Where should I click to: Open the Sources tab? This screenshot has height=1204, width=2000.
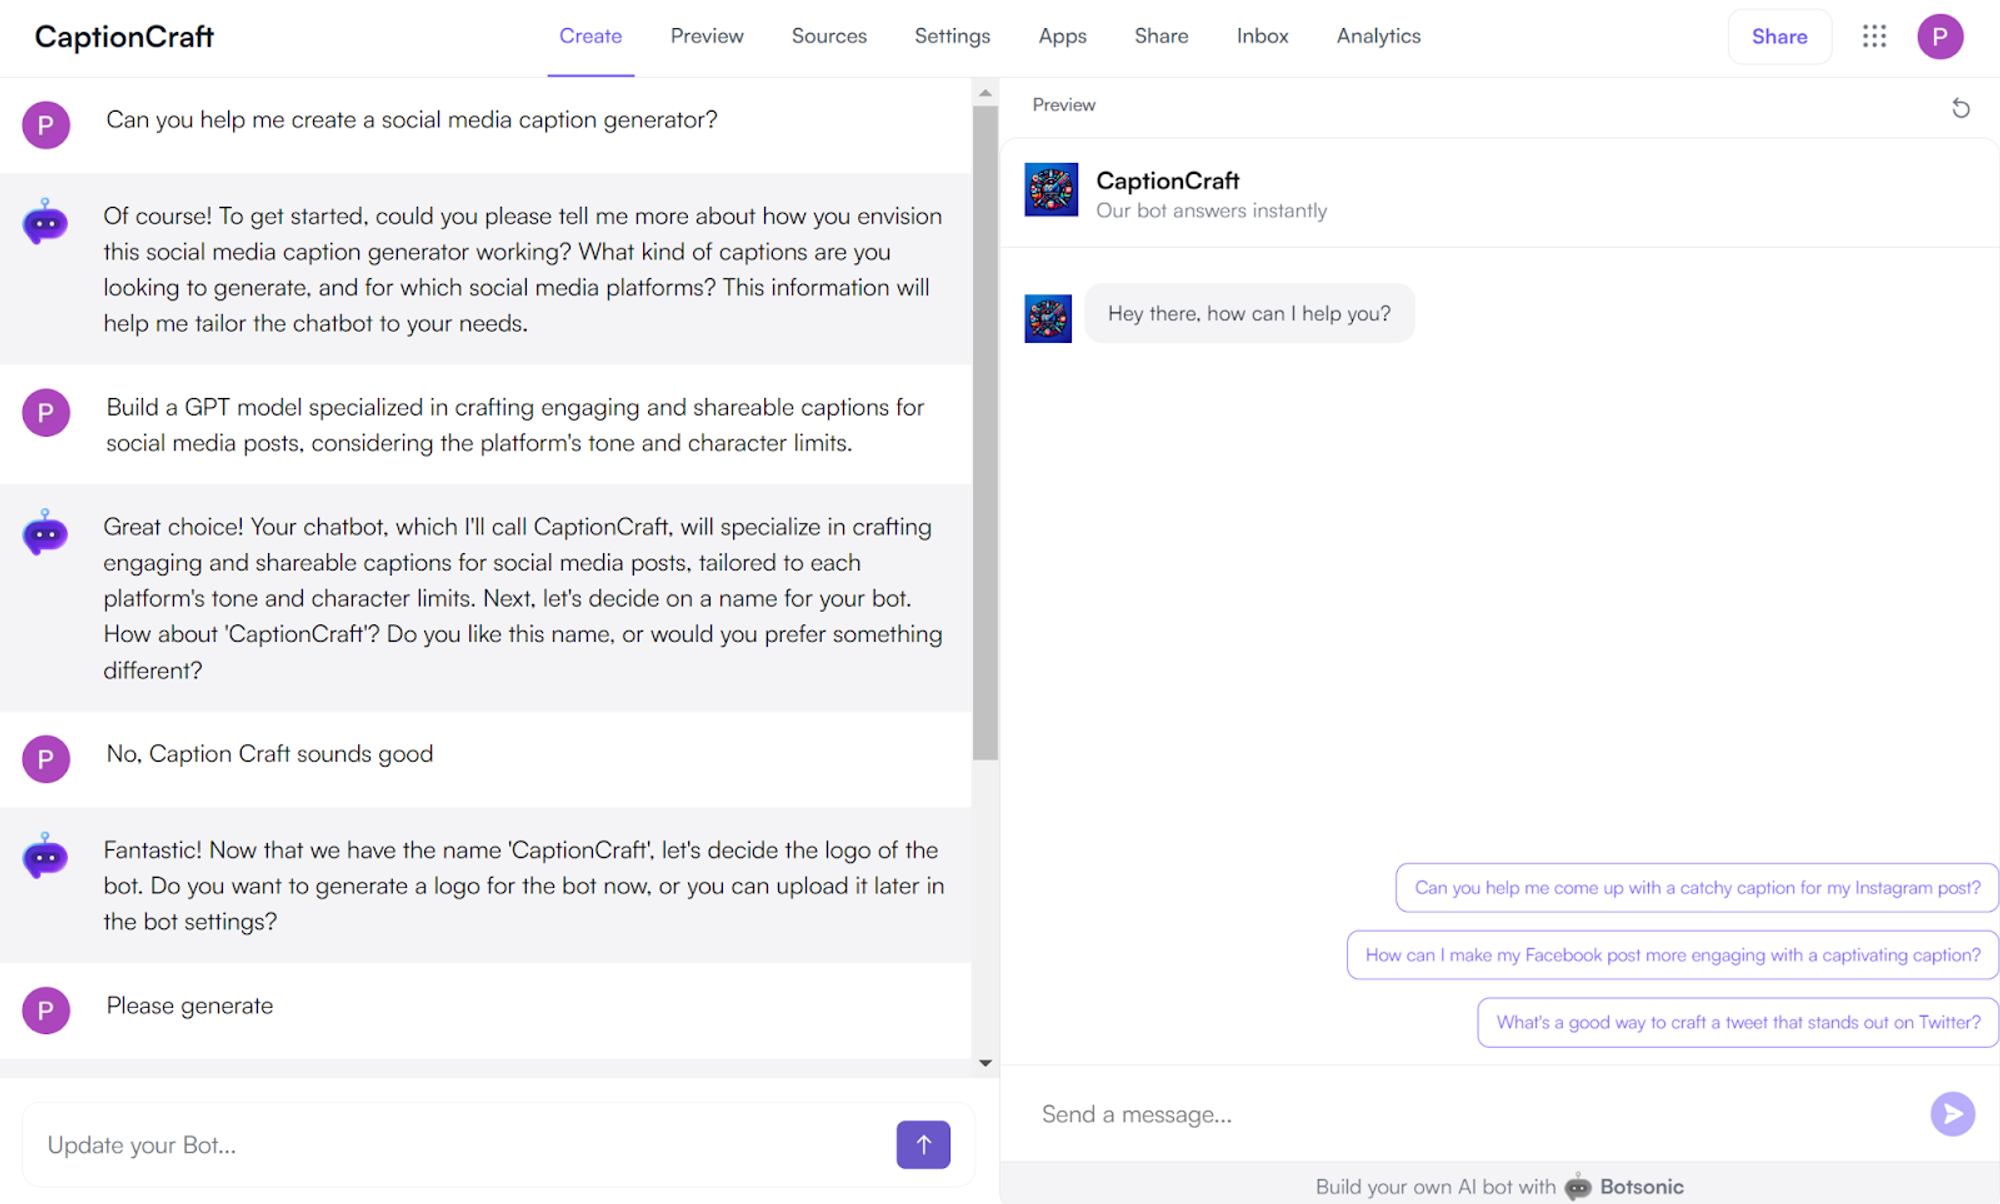829,36
